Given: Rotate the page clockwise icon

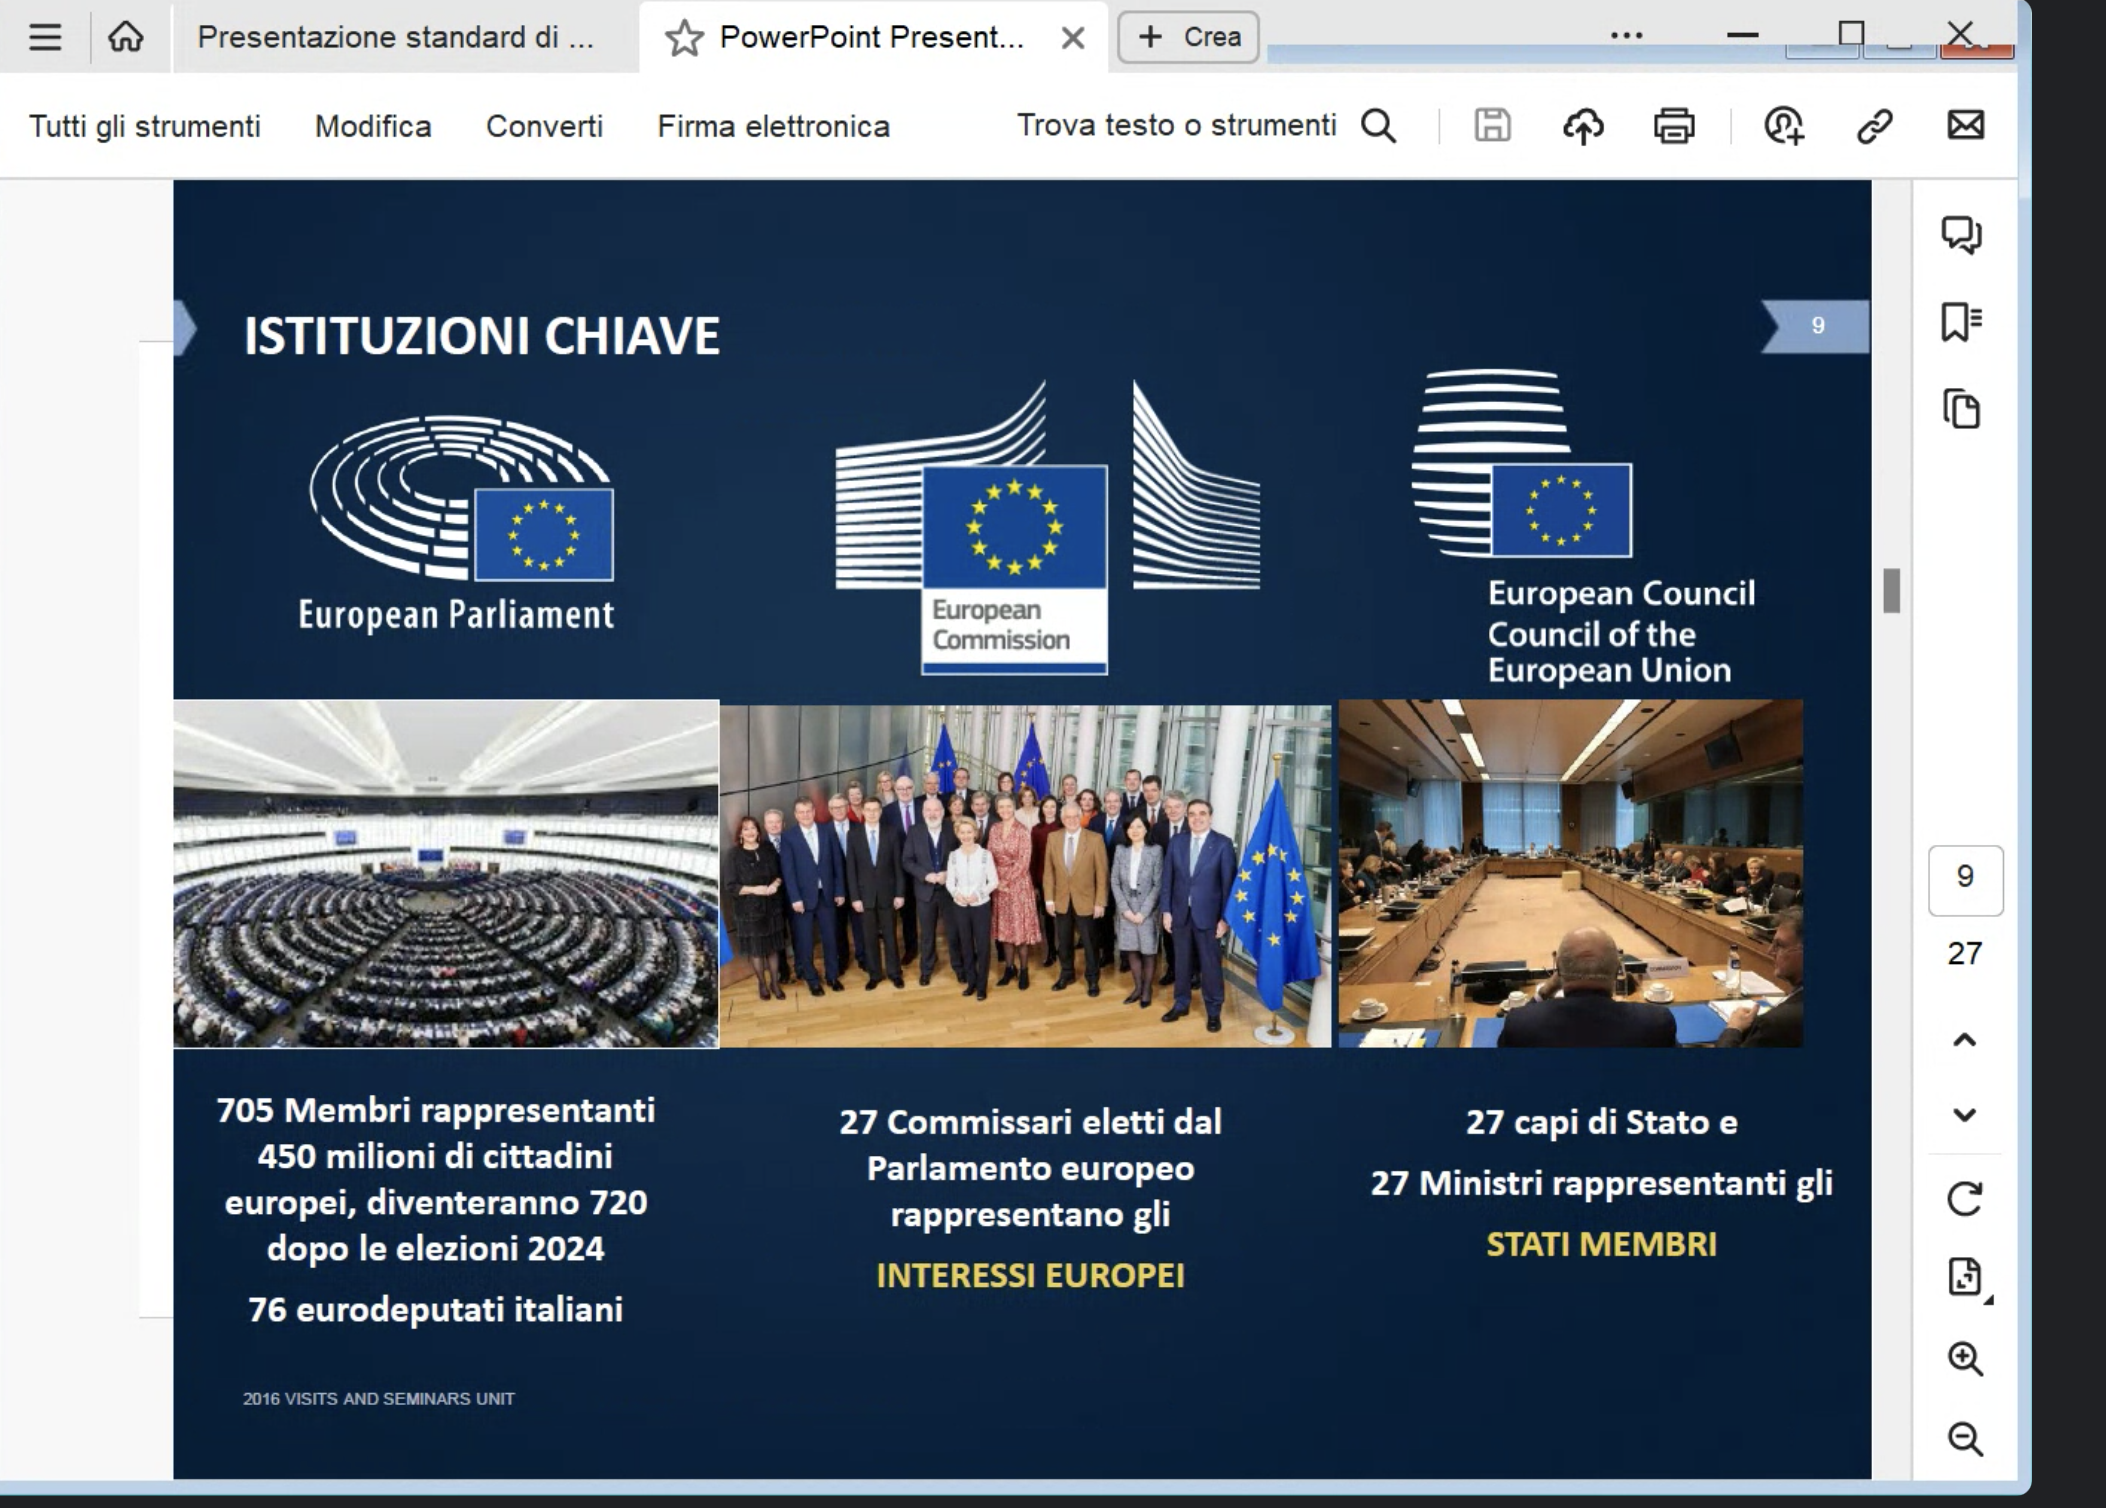Looking at the screenshot, I should tap(1965, 1198).
